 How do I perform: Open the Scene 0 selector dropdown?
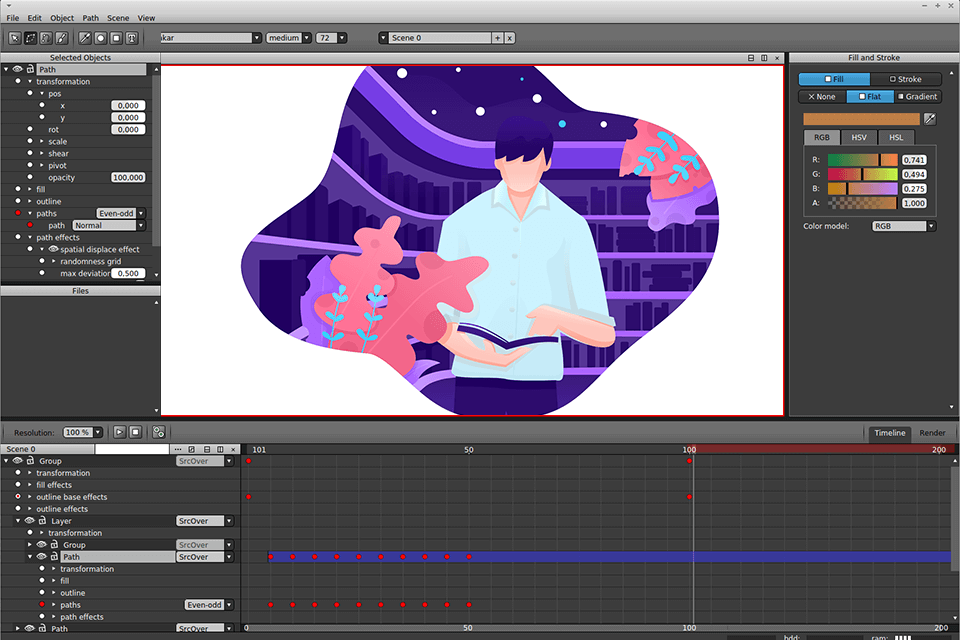(383, 38)
